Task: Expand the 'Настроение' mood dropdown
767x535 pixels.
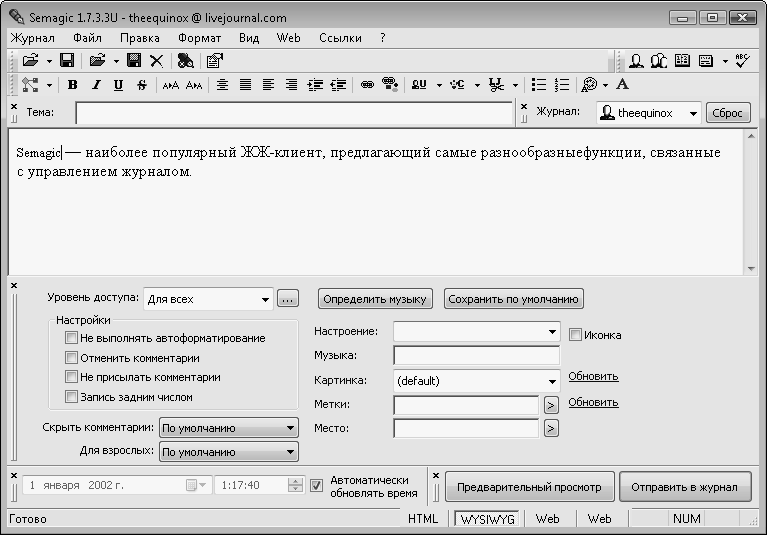Action: pos(477,332)
